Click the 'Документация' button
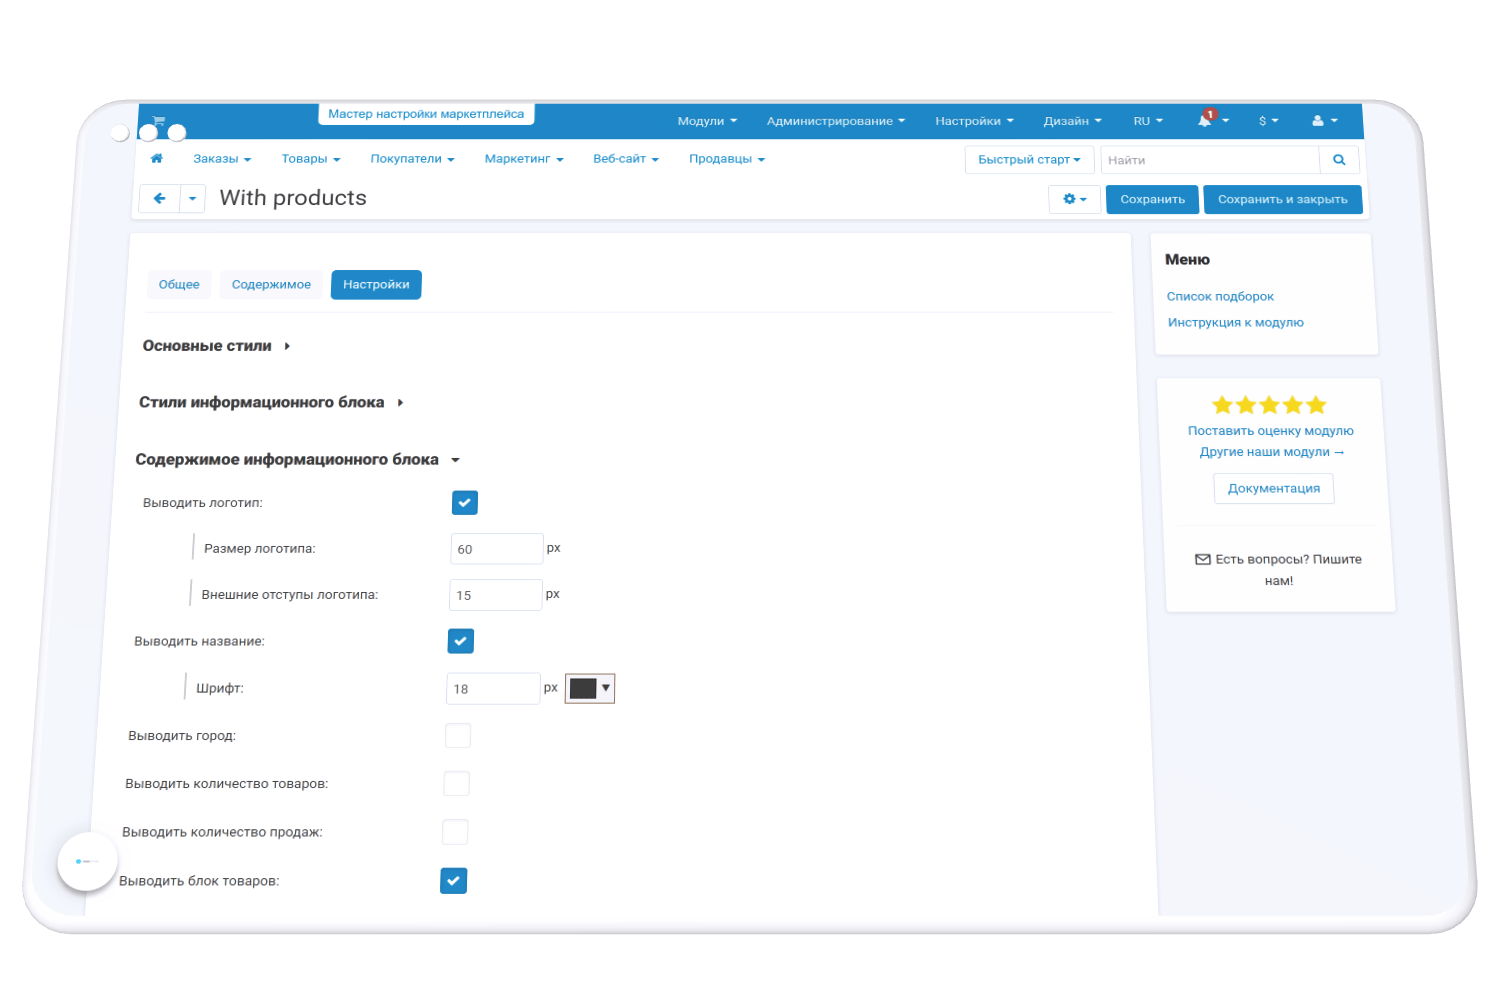 point(1274,488)
